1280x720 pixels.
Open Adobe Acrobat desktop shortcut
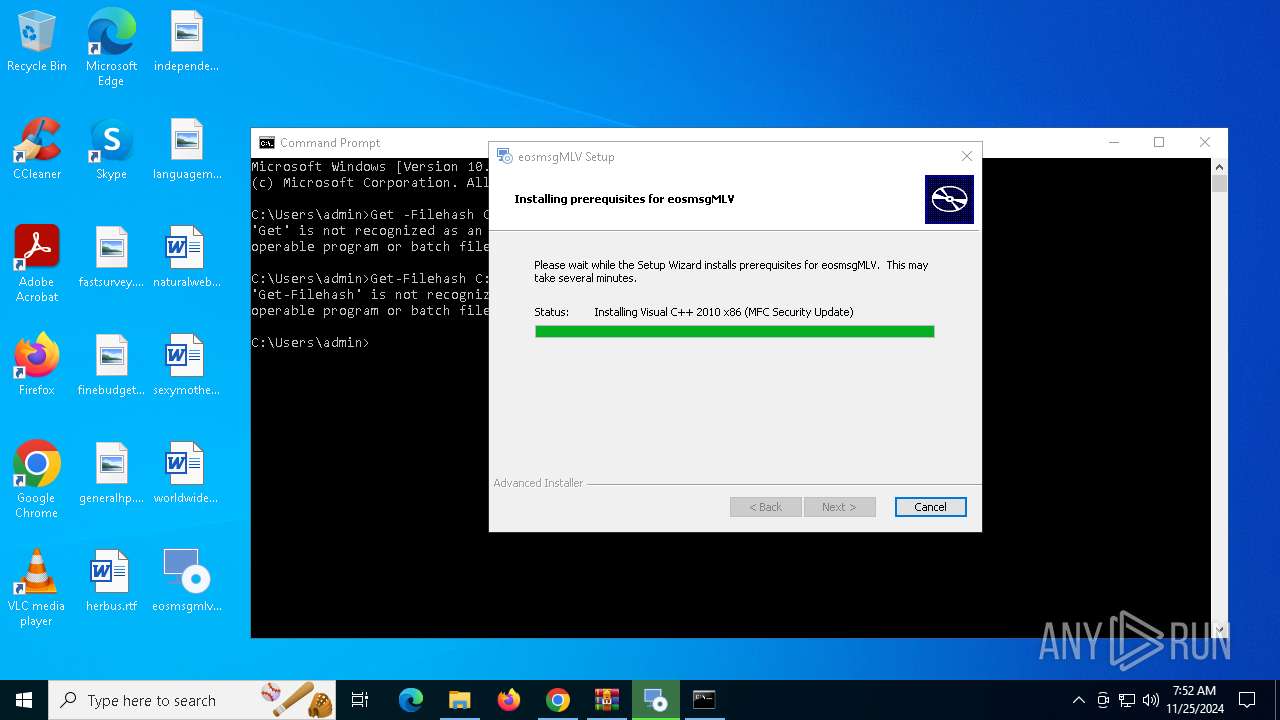(x=37, y=264)
